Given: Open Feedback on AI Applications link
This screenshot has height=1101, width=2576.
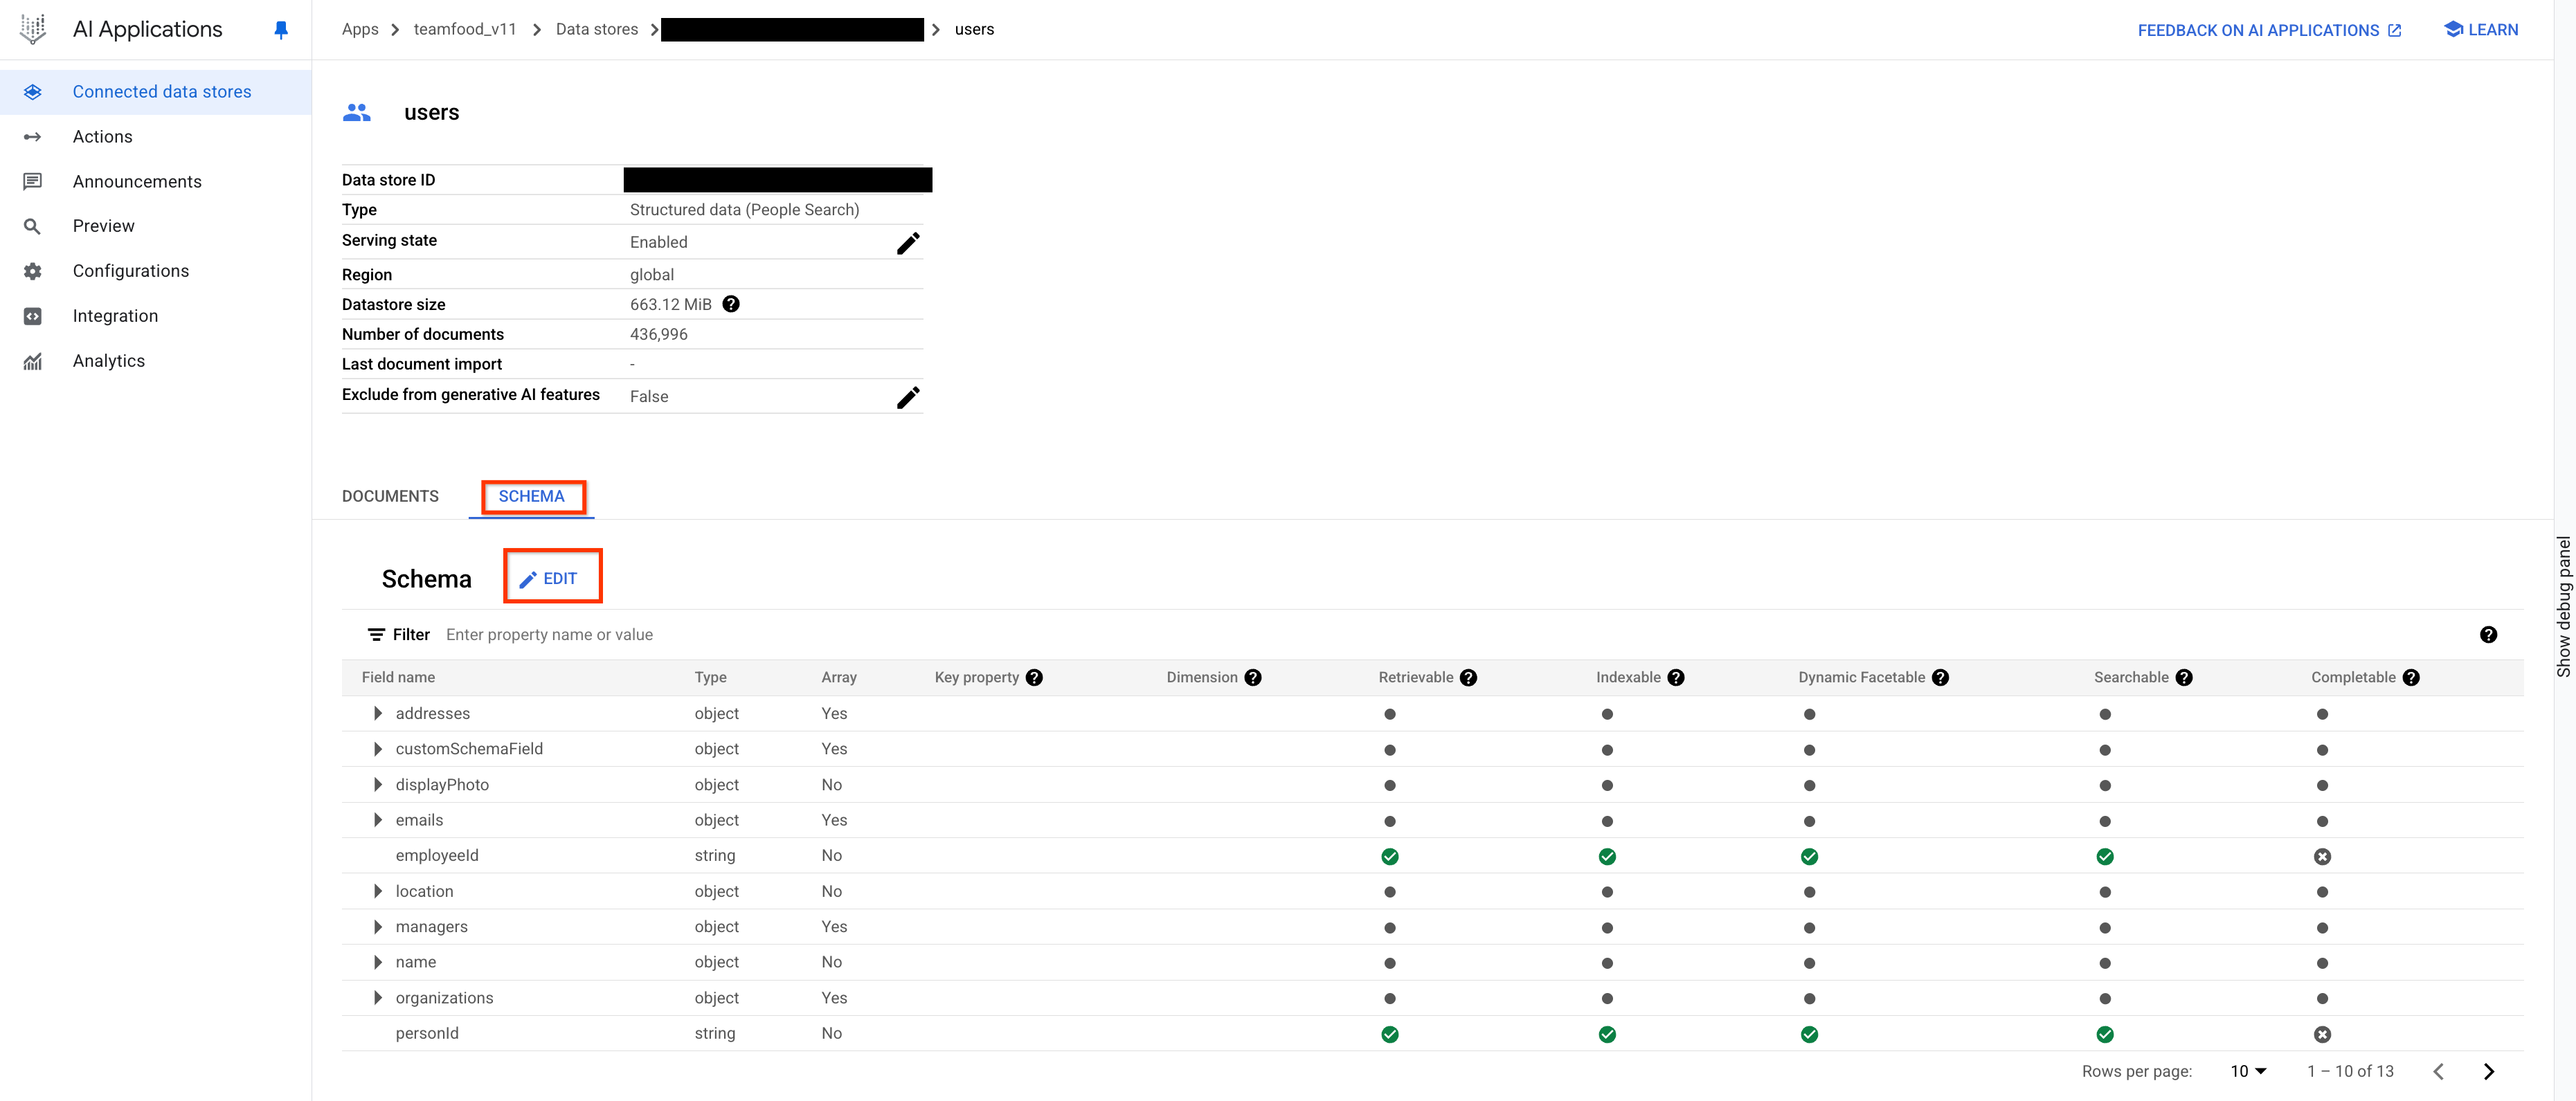Looking at the screenshot, I should point(2269,30).
